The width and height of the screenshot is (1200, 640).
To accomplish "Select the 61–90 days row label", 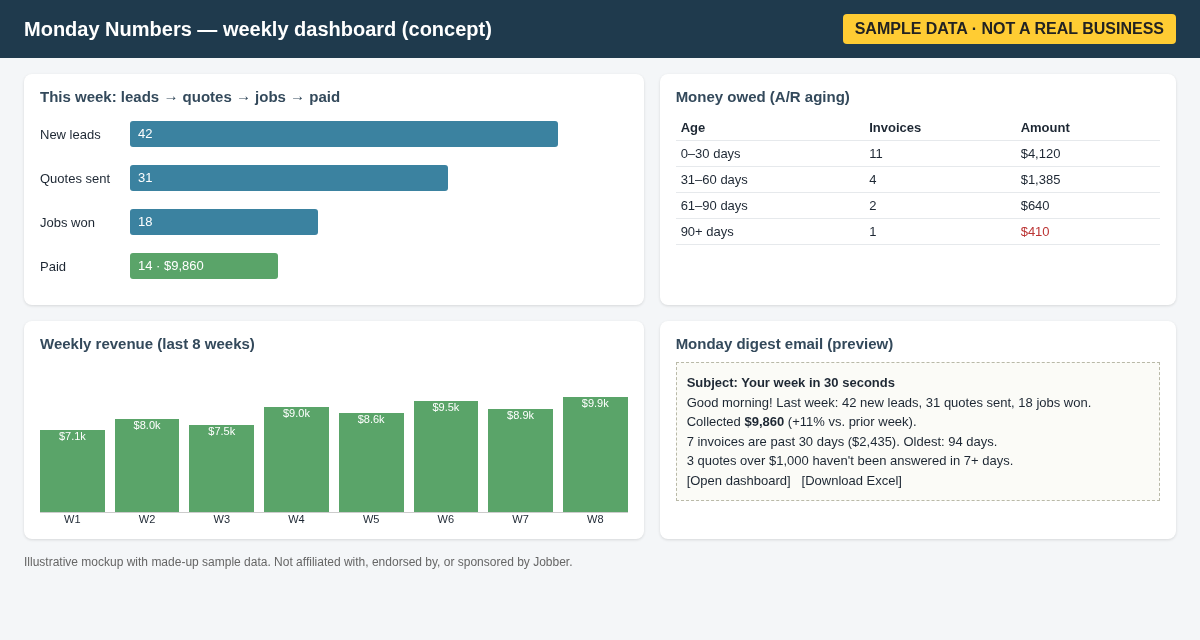I will [714, 205].
